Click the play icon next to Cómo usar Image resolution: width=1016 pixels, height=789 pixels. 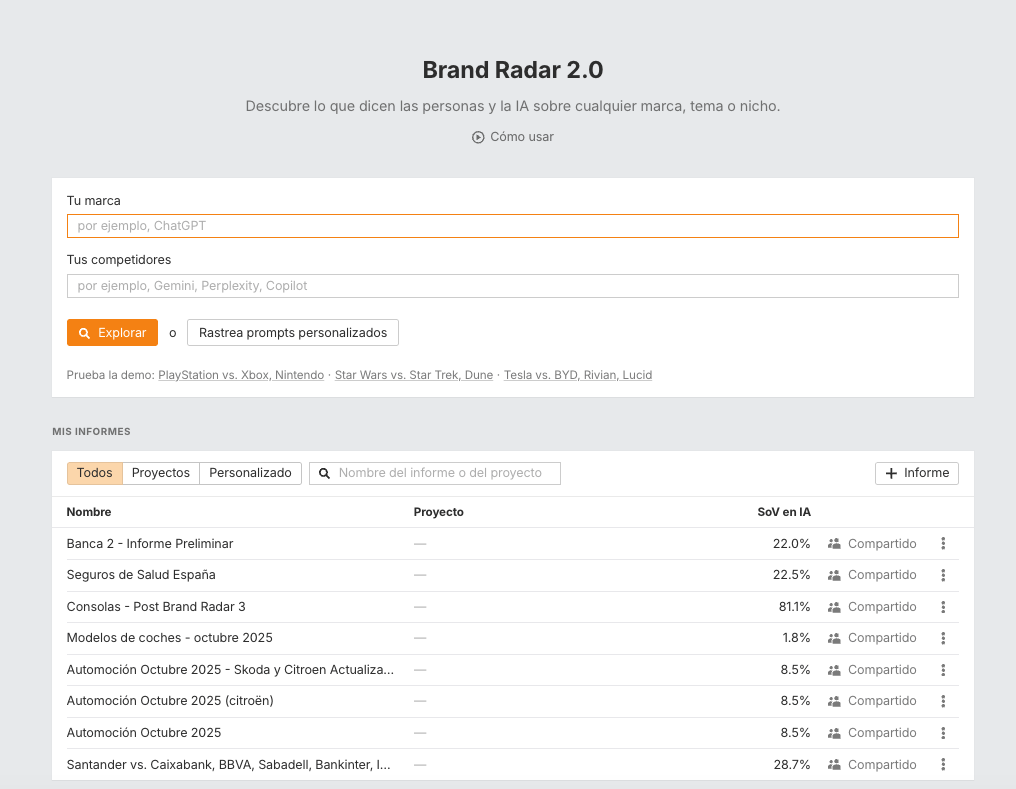click(480, 137)
